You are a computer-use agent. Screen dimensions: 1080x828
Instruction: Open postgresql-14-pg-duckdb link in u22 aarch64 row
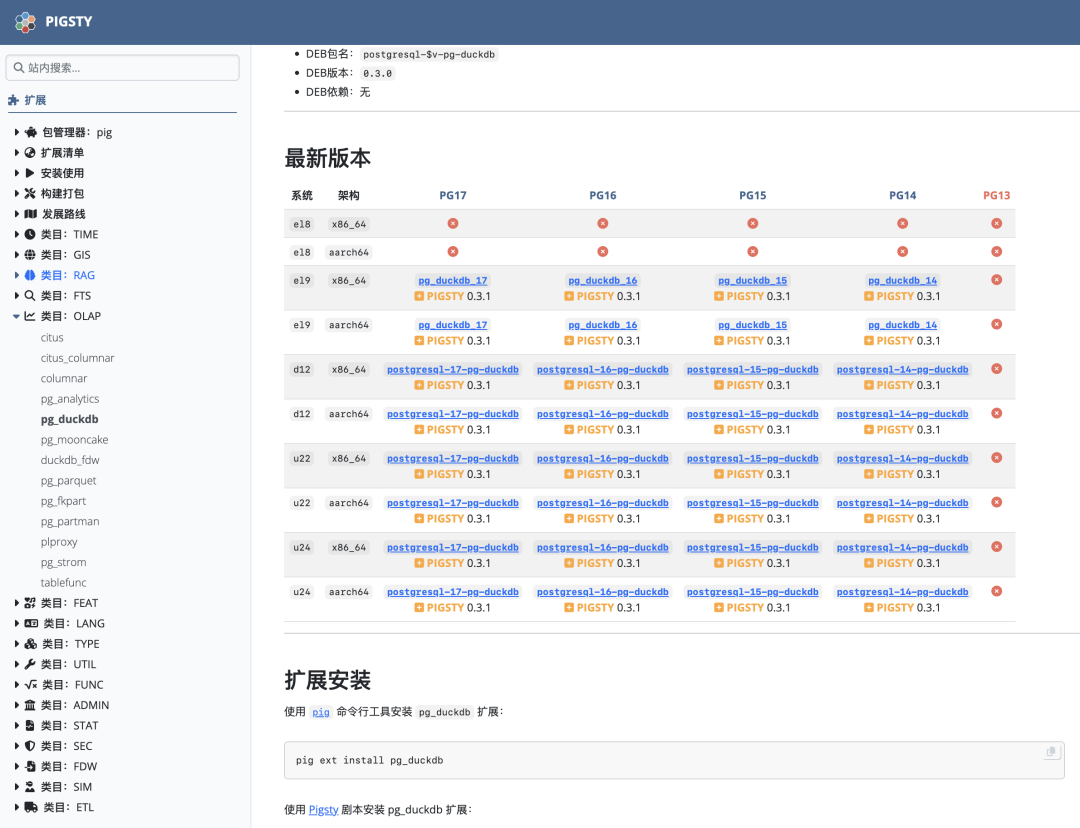click(x=902, y=503)
